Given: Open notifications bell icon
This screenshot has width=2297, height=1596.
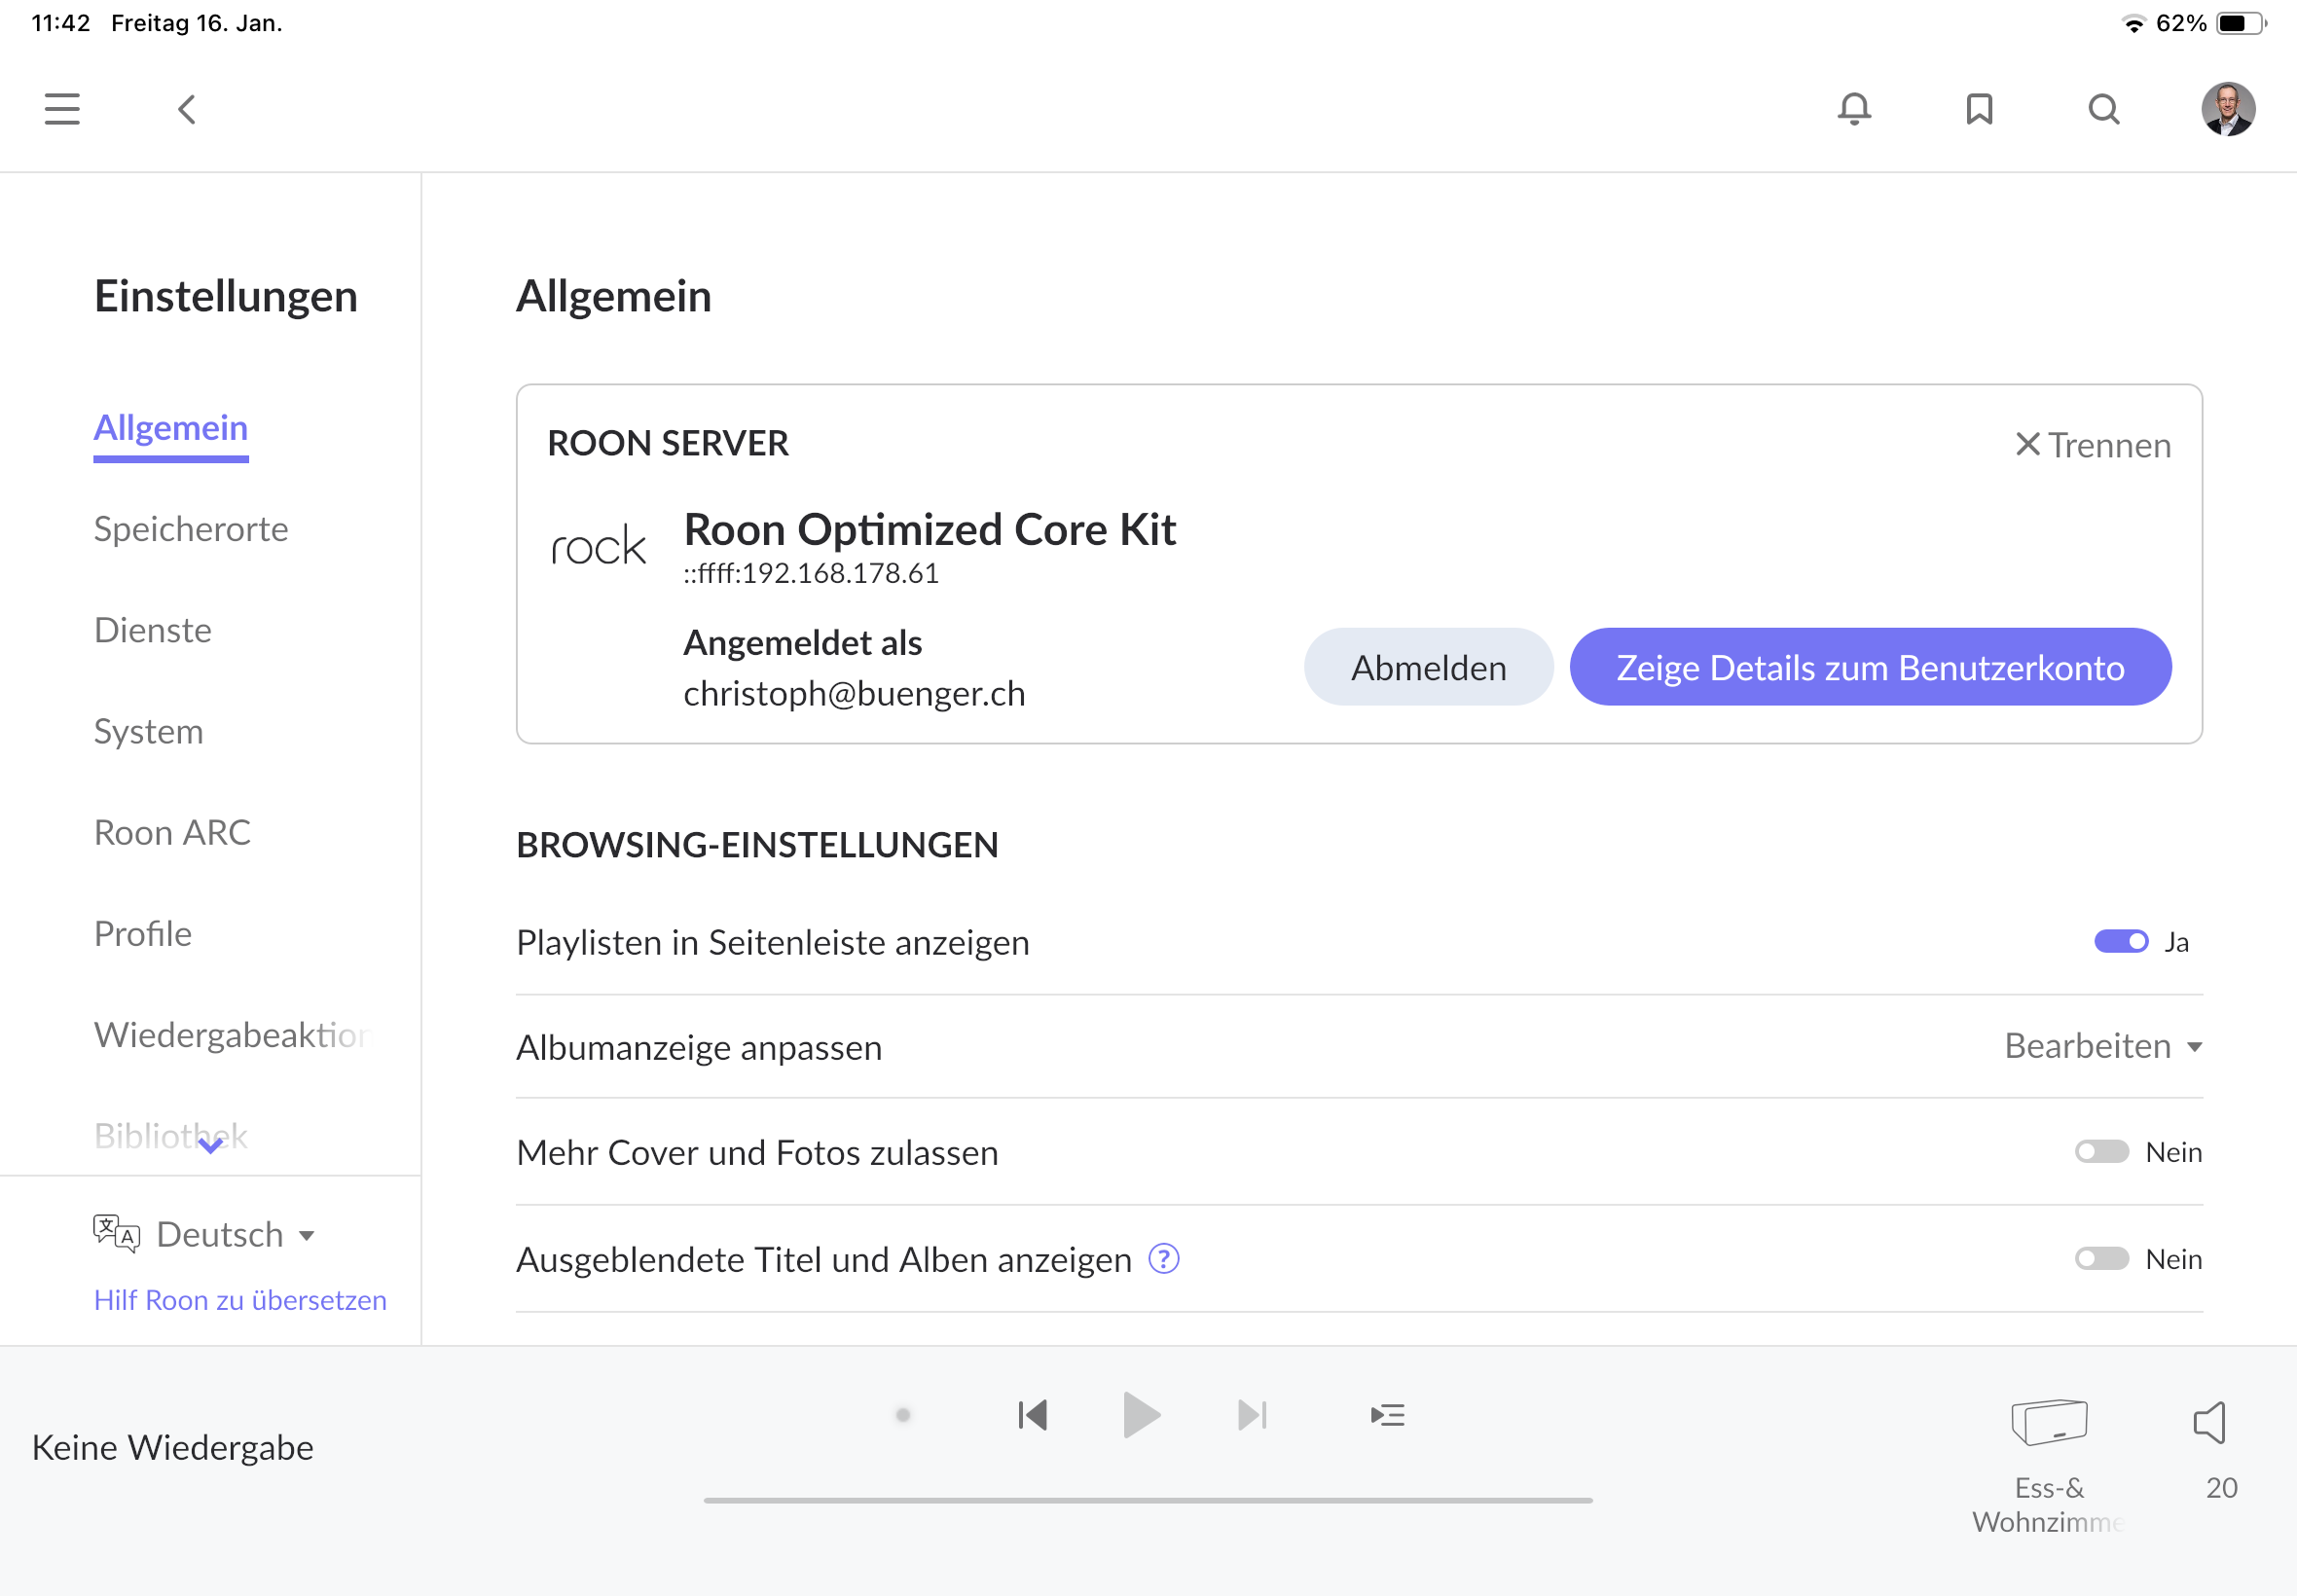Looking at the screenshot, I should coord(1854,109).
